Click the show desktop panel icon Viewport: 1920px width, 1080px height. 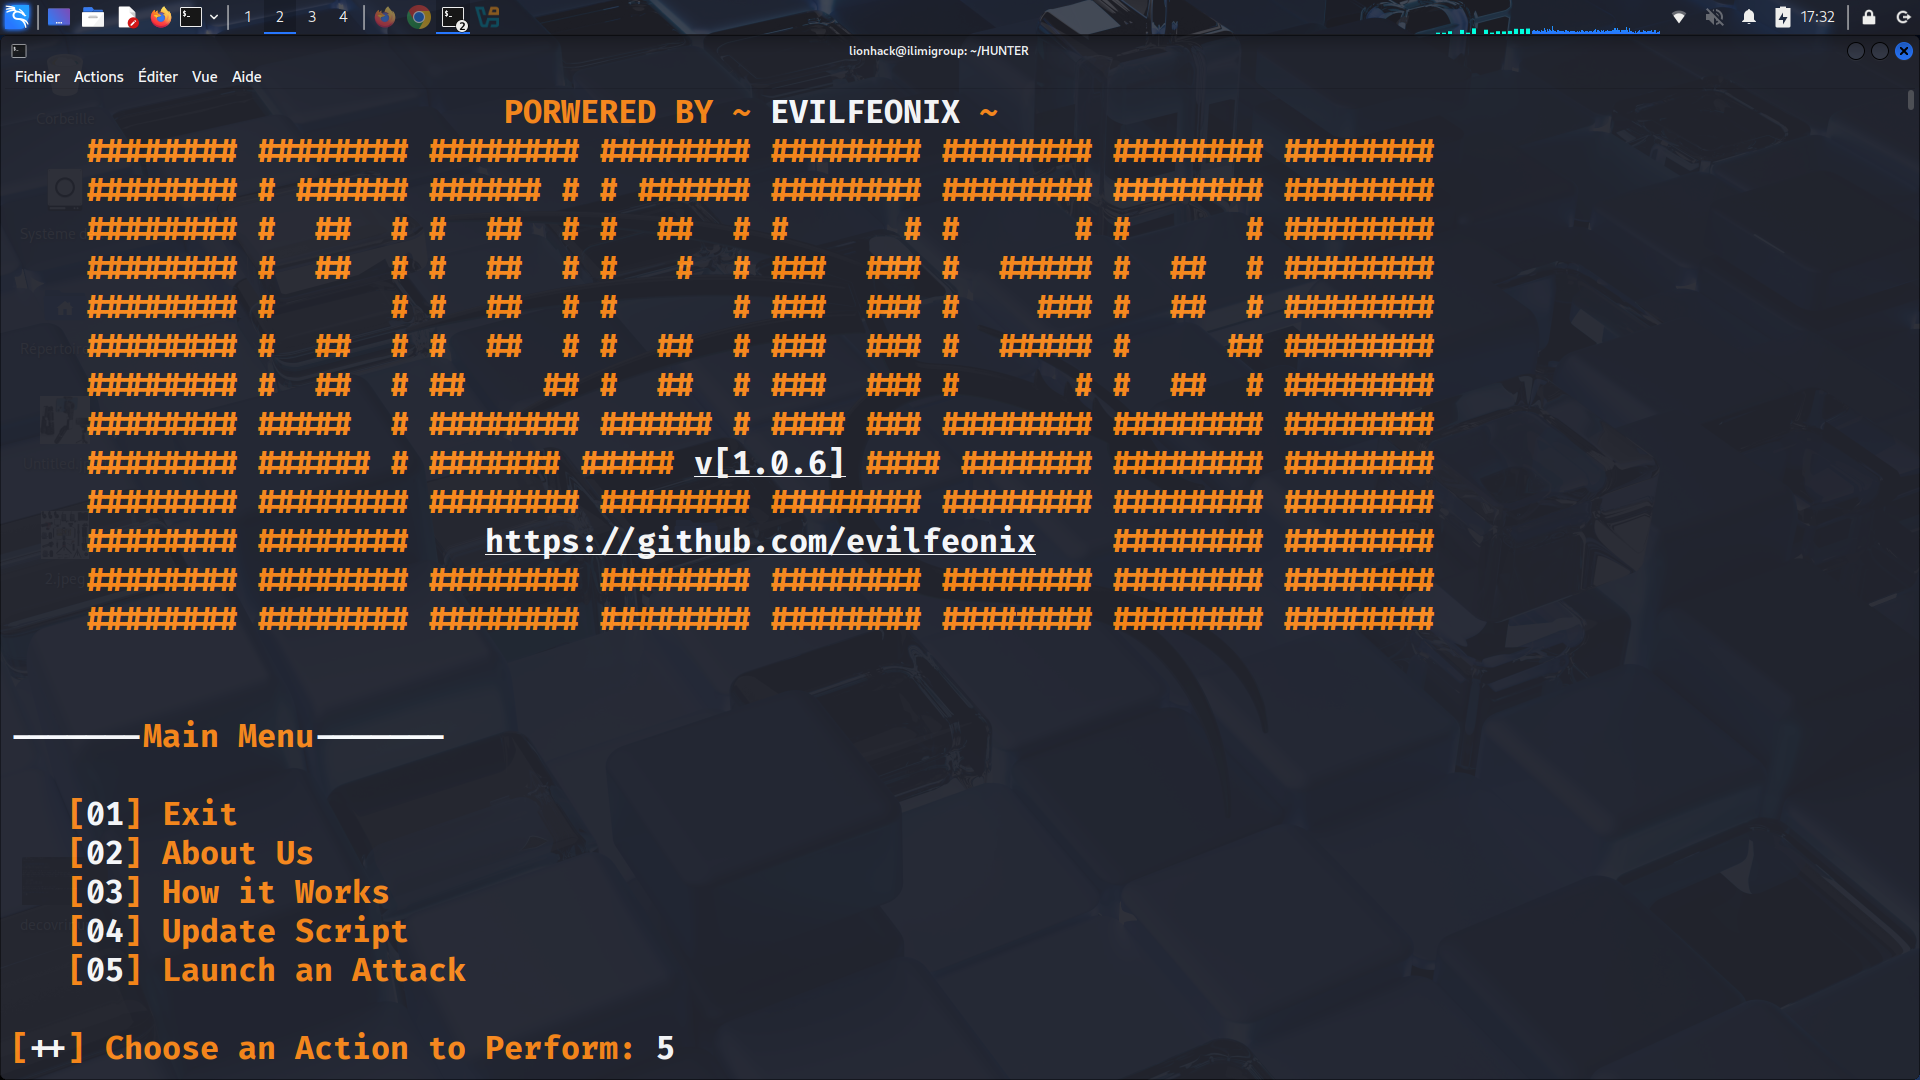[59, 17]
